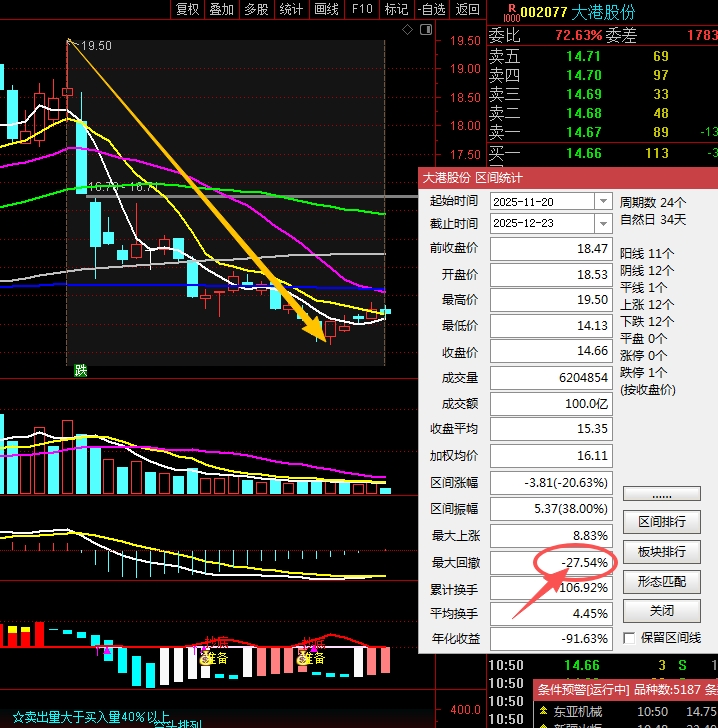Click the 卖五 price 14.71
718x728 pixels.
point(583,57)
